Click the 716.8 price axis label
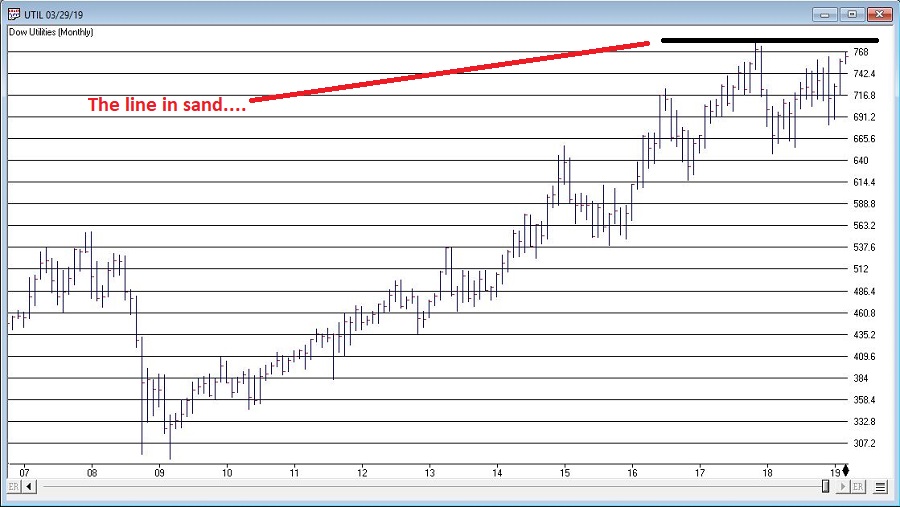 tap(864, 95)
